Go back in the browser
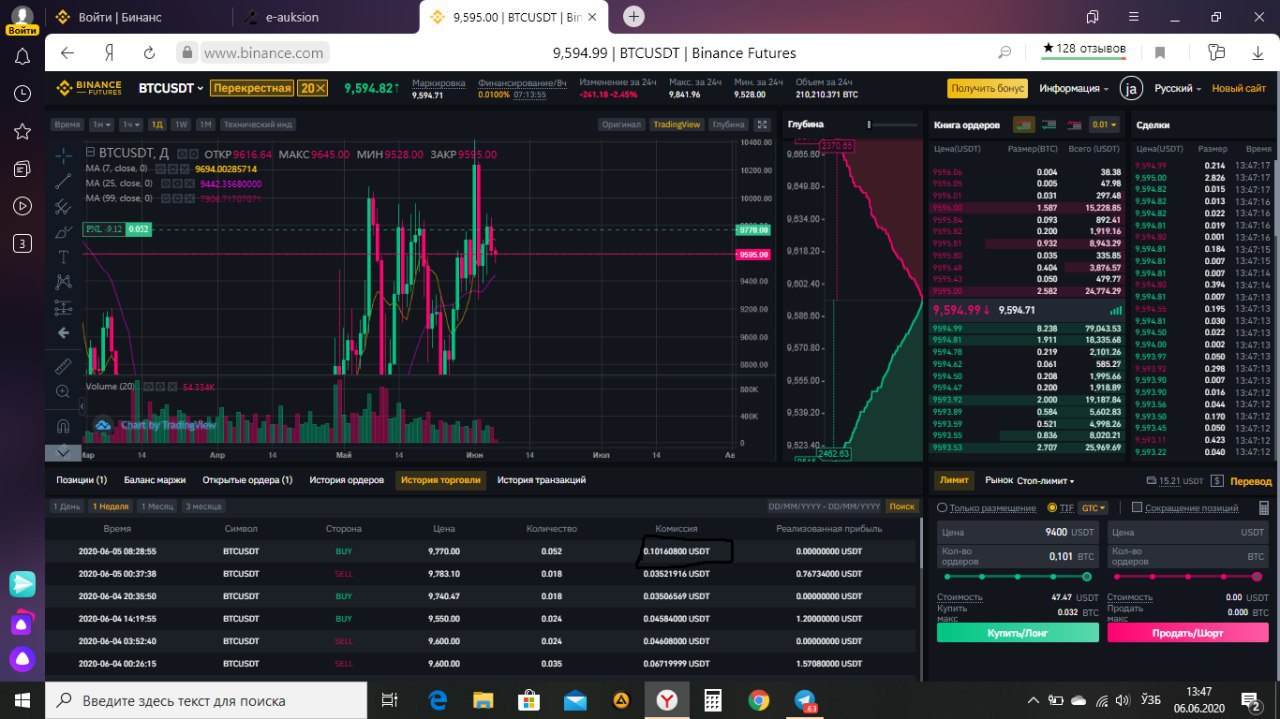The image size is (1280, 719). pos(67,53)
